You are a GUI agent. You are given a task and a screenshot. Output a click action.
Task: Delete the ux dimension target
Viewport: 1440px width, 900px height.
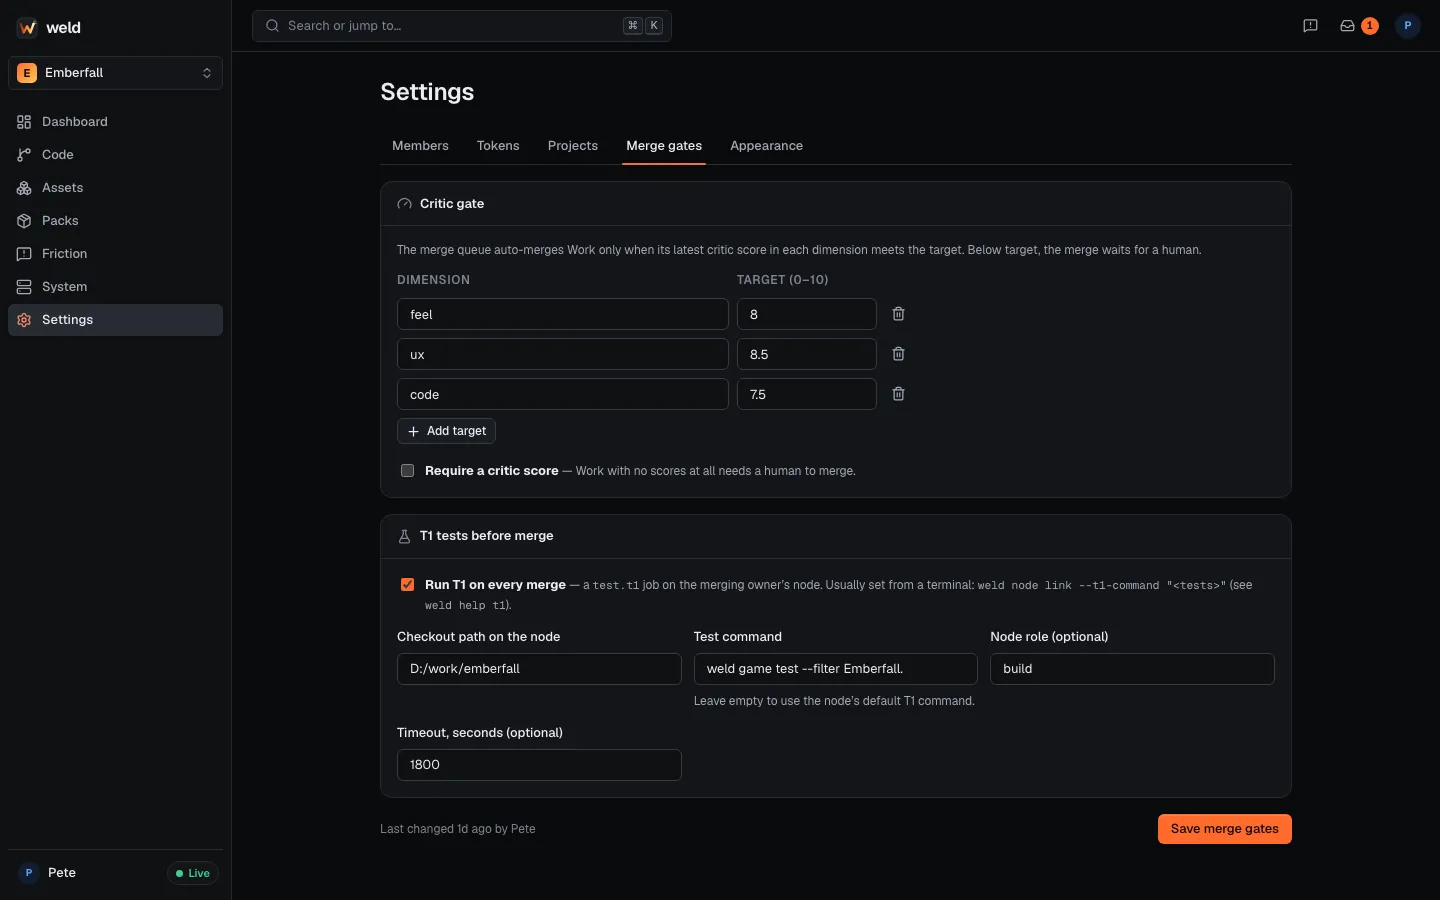tap(898, 354)
